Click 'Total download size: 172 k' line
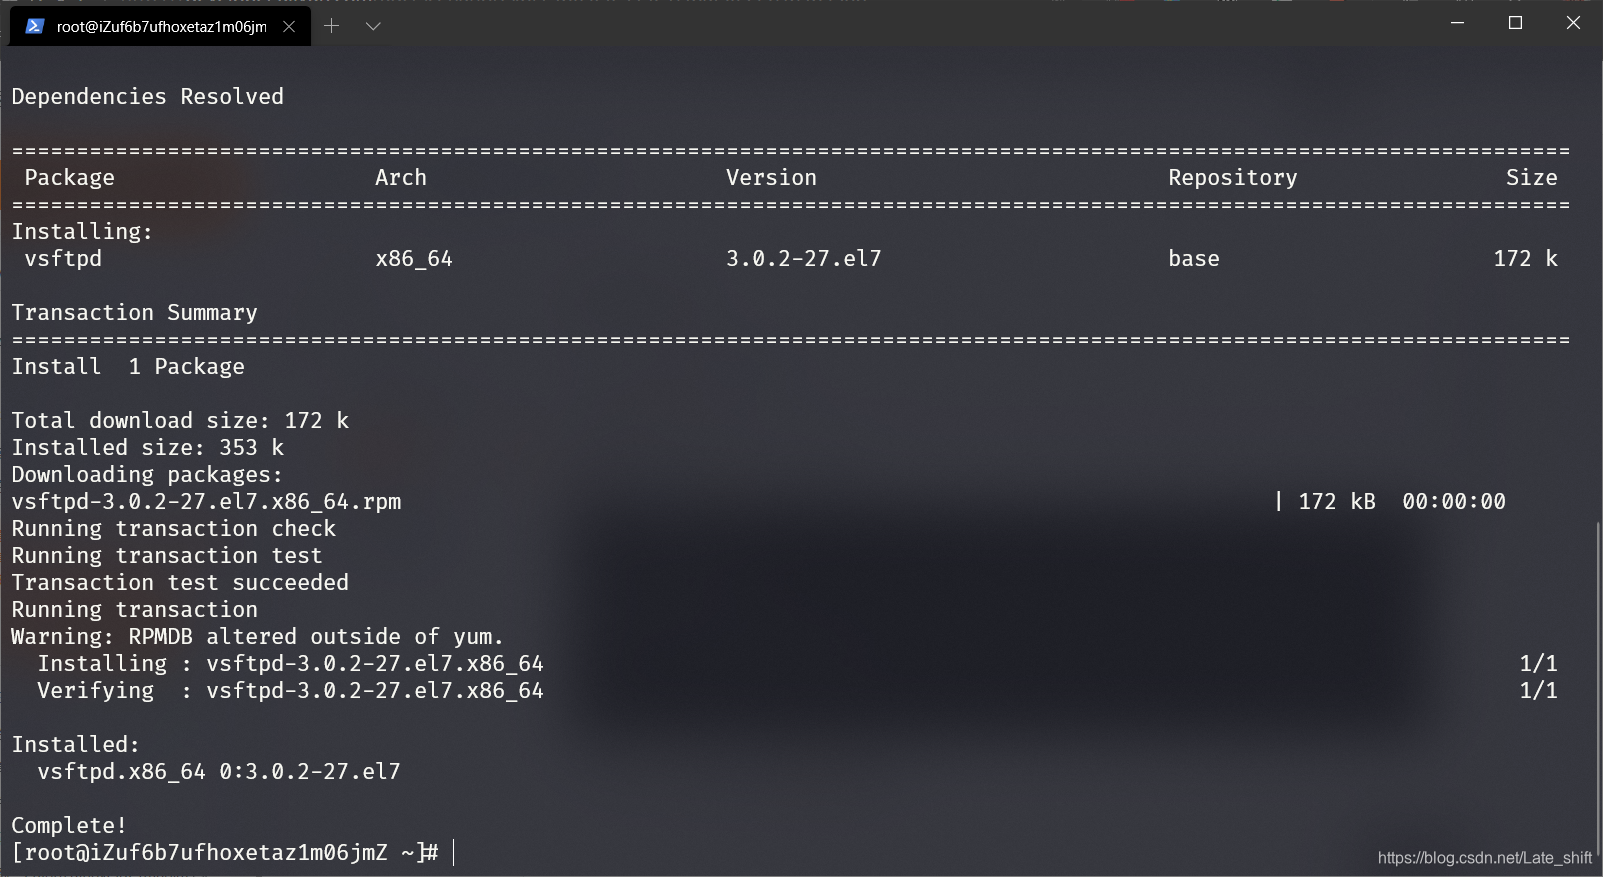This screenshot has width=1603, height=877. (x=180, y=421)
